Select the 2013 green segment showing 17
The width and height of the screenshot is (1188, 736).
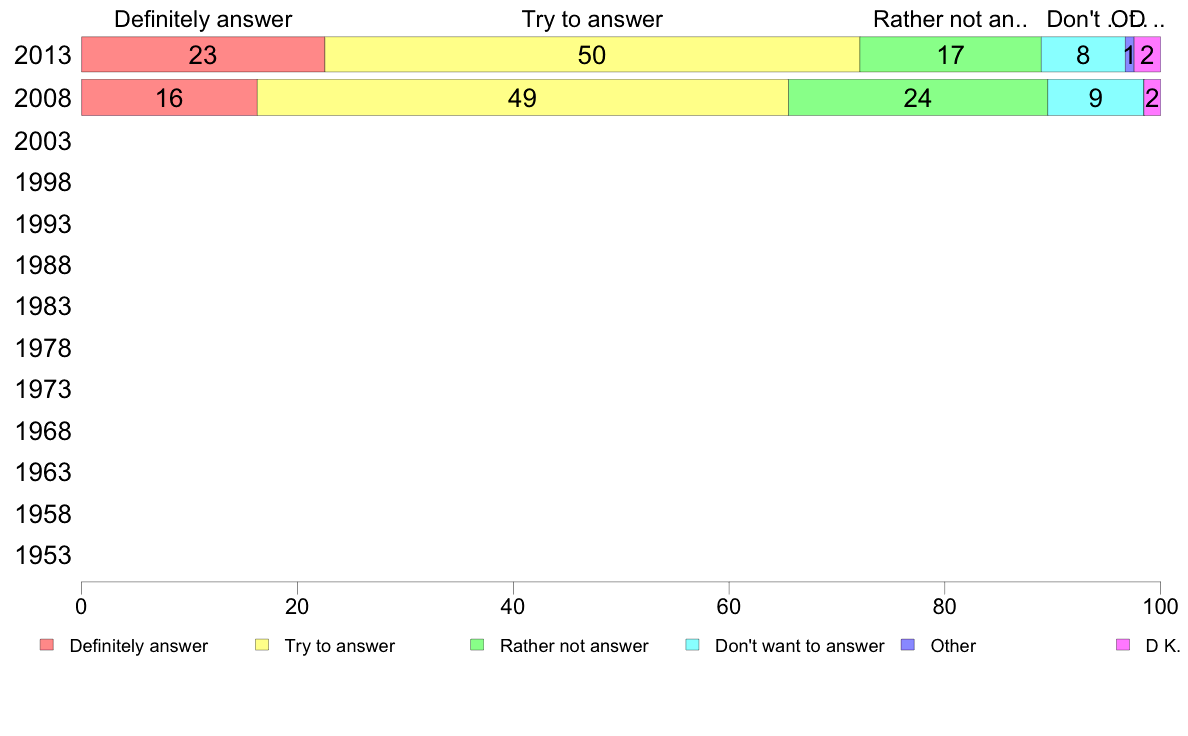click(x=951, y=55)
